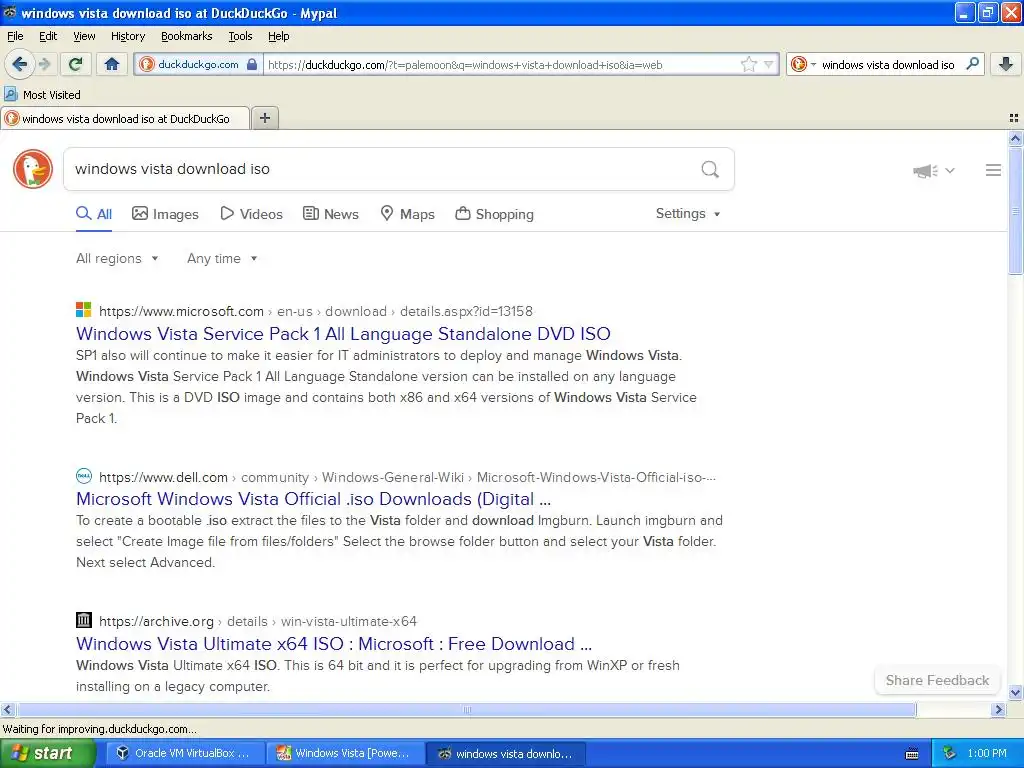
Task: Submit search with DuckDuckGo magnifier icon
Action: click(710, 169)
